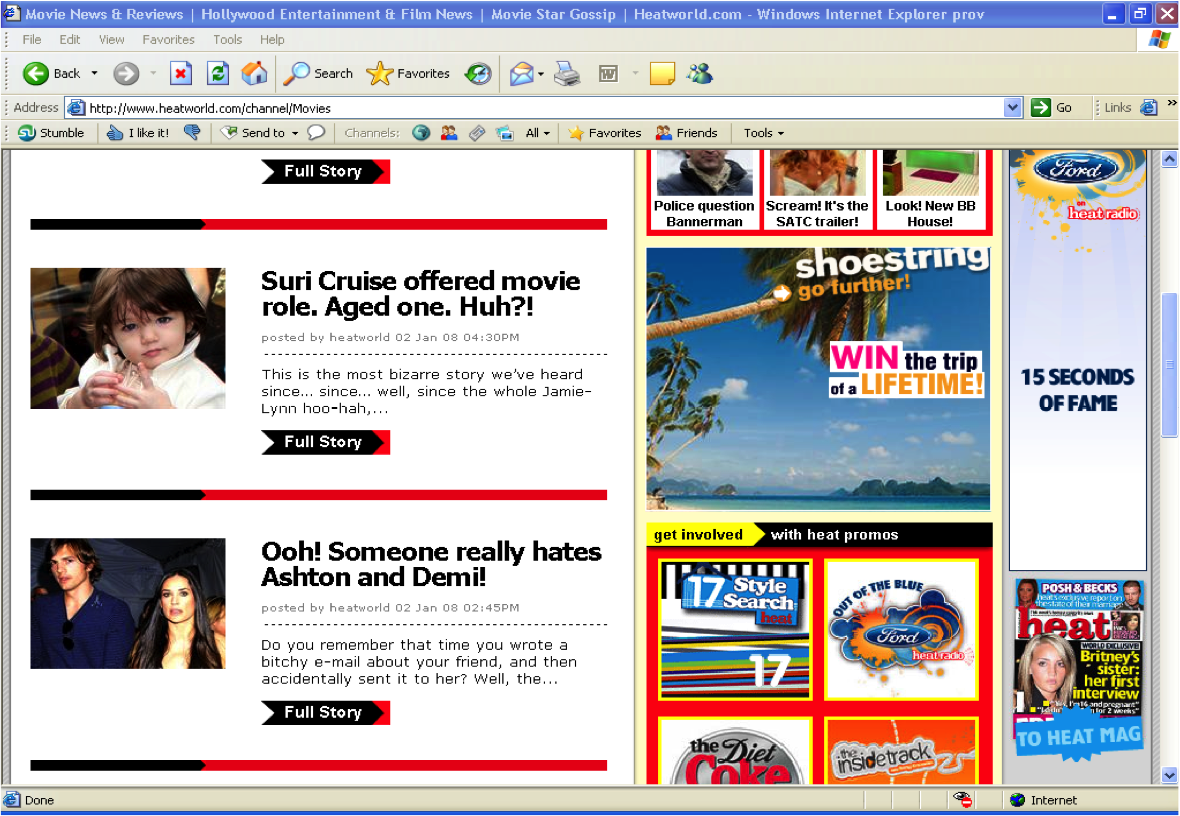Expand the Mail button dropdown arrow
This screenshot has width=1180, height=816.
541,73
